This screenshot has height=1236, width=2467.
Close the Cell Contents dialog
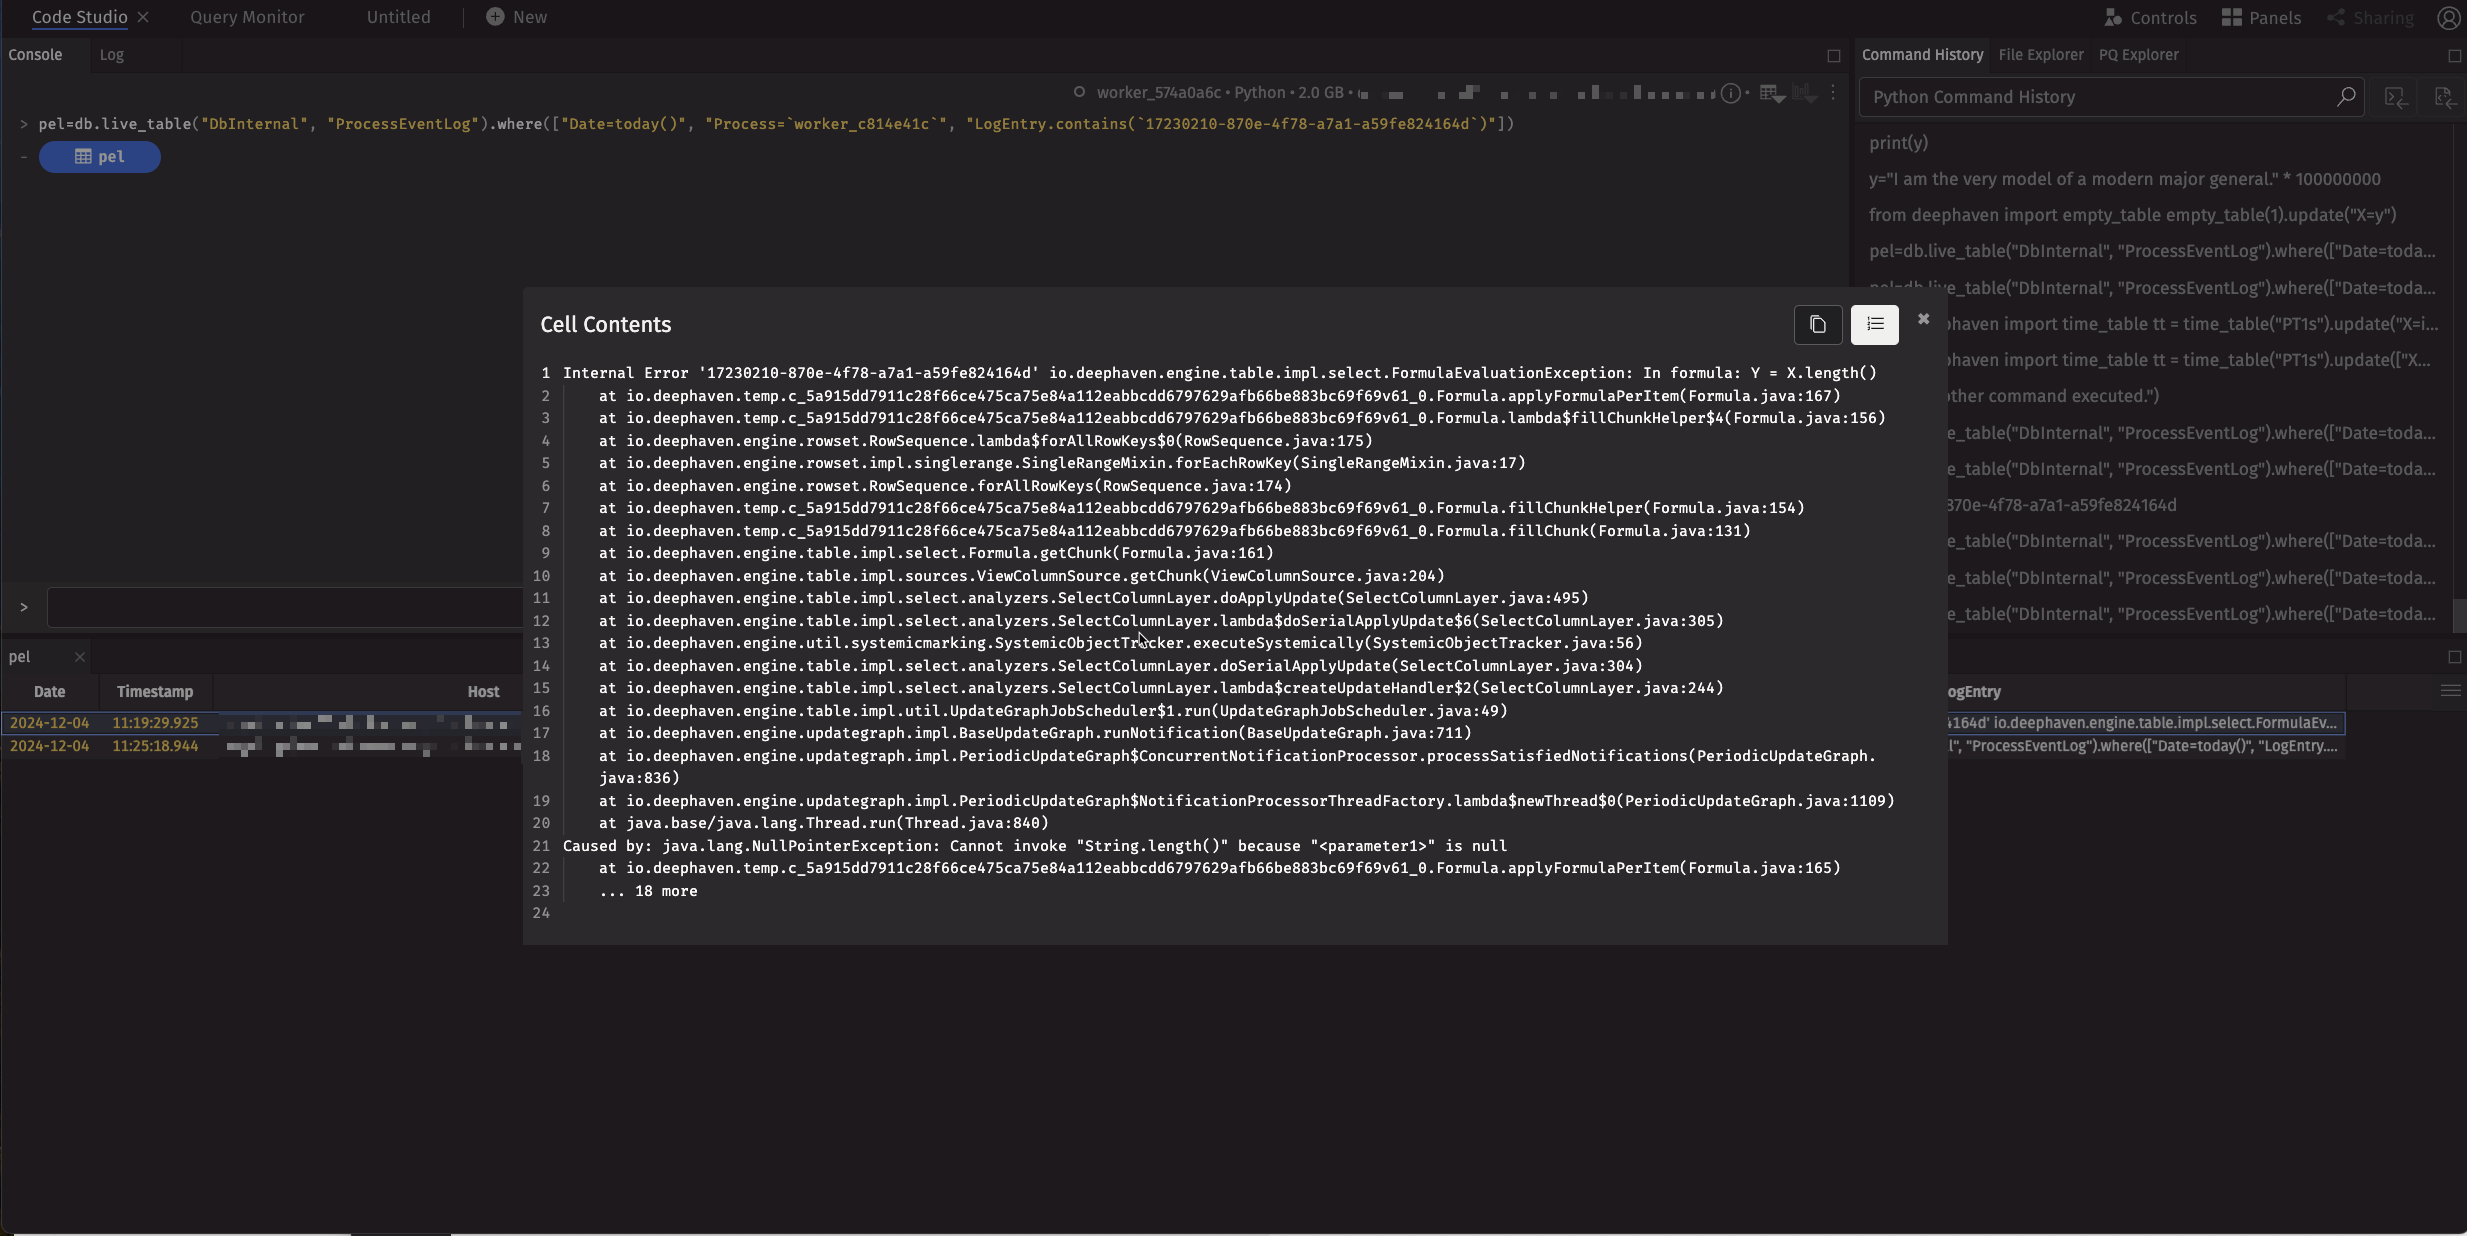coord(1923,319)
